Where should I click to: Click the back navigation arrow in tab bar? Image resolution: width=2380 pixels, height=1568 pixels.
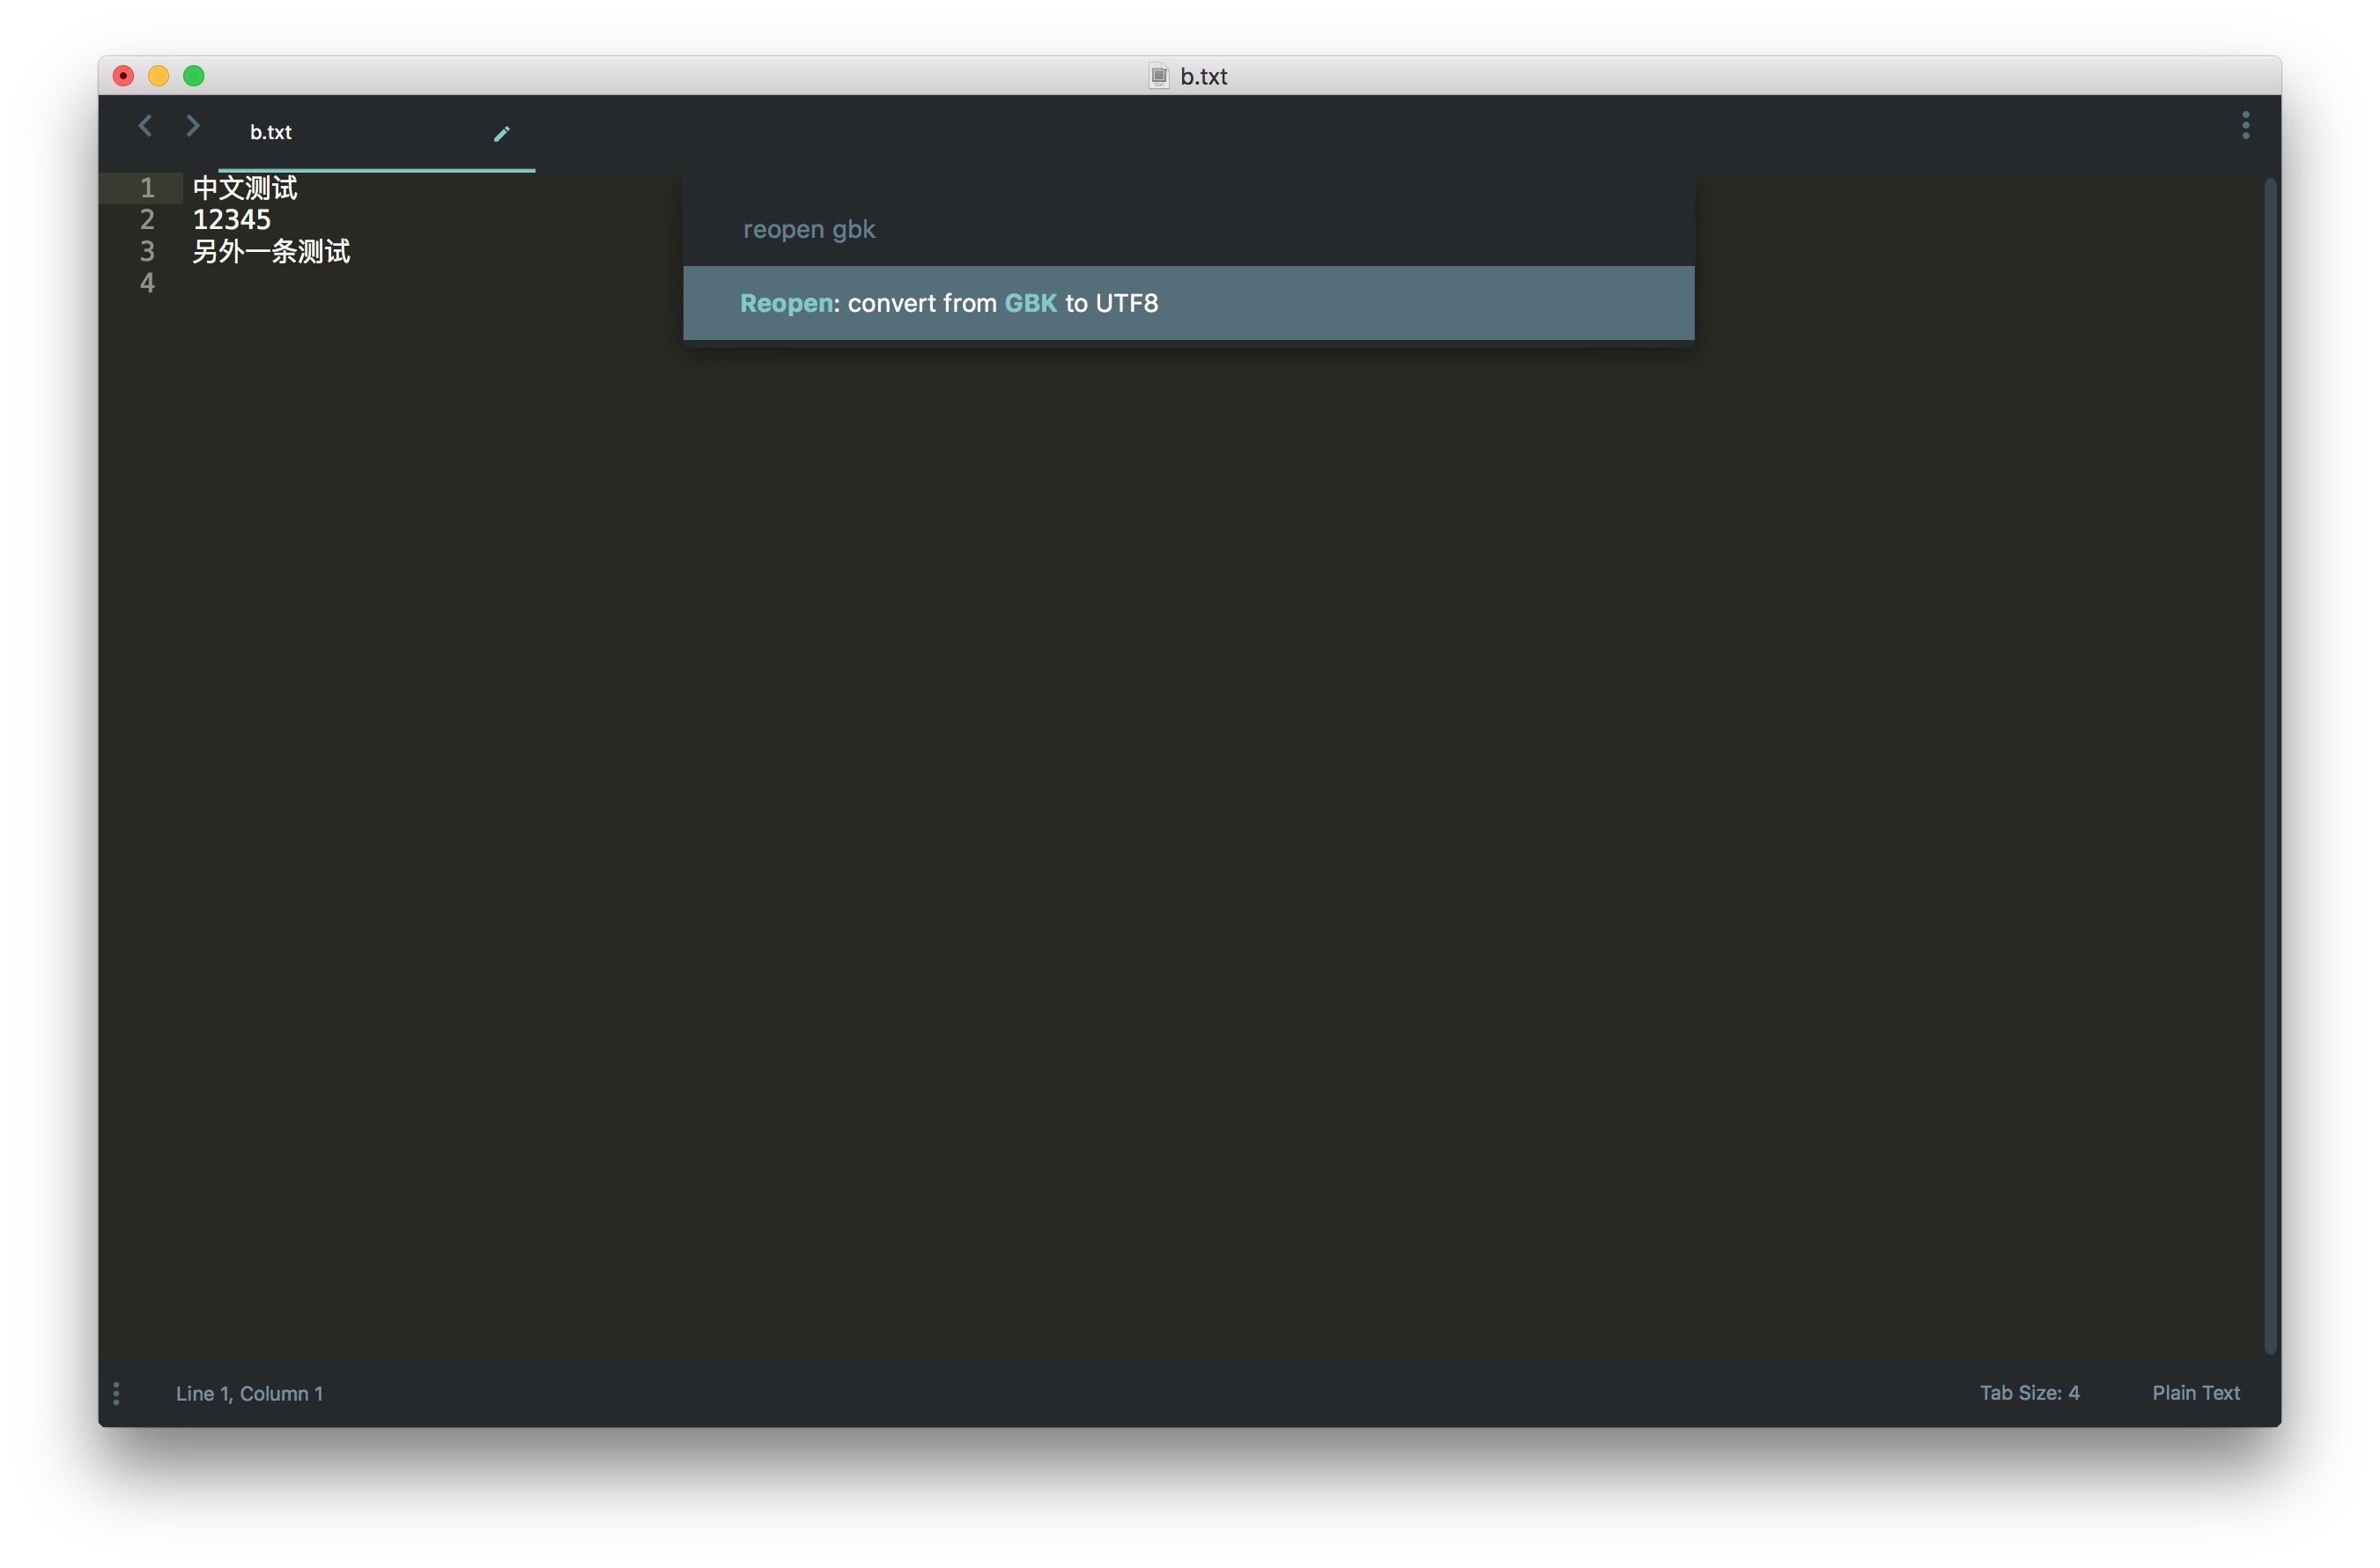pos(146,126)
